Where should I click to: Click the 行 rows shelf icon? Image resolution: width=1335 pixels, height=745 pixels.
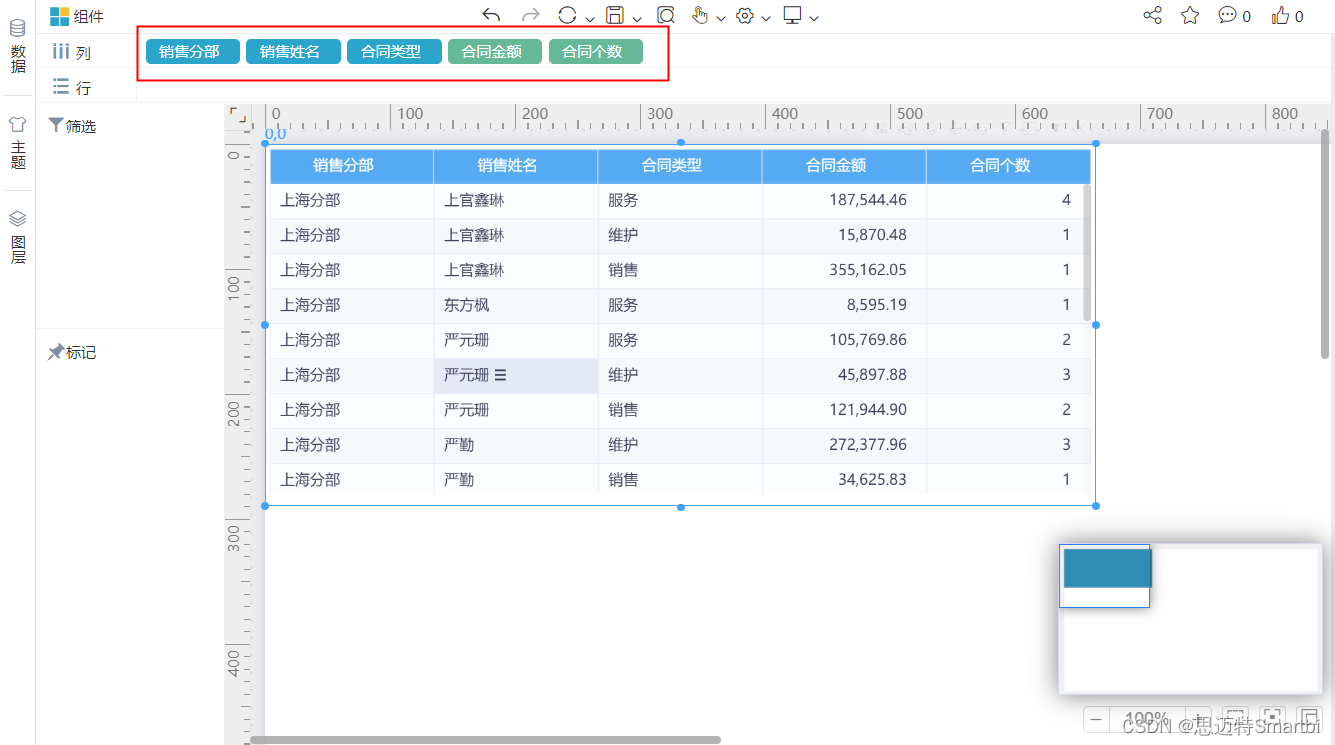click(x=61, y=87)
